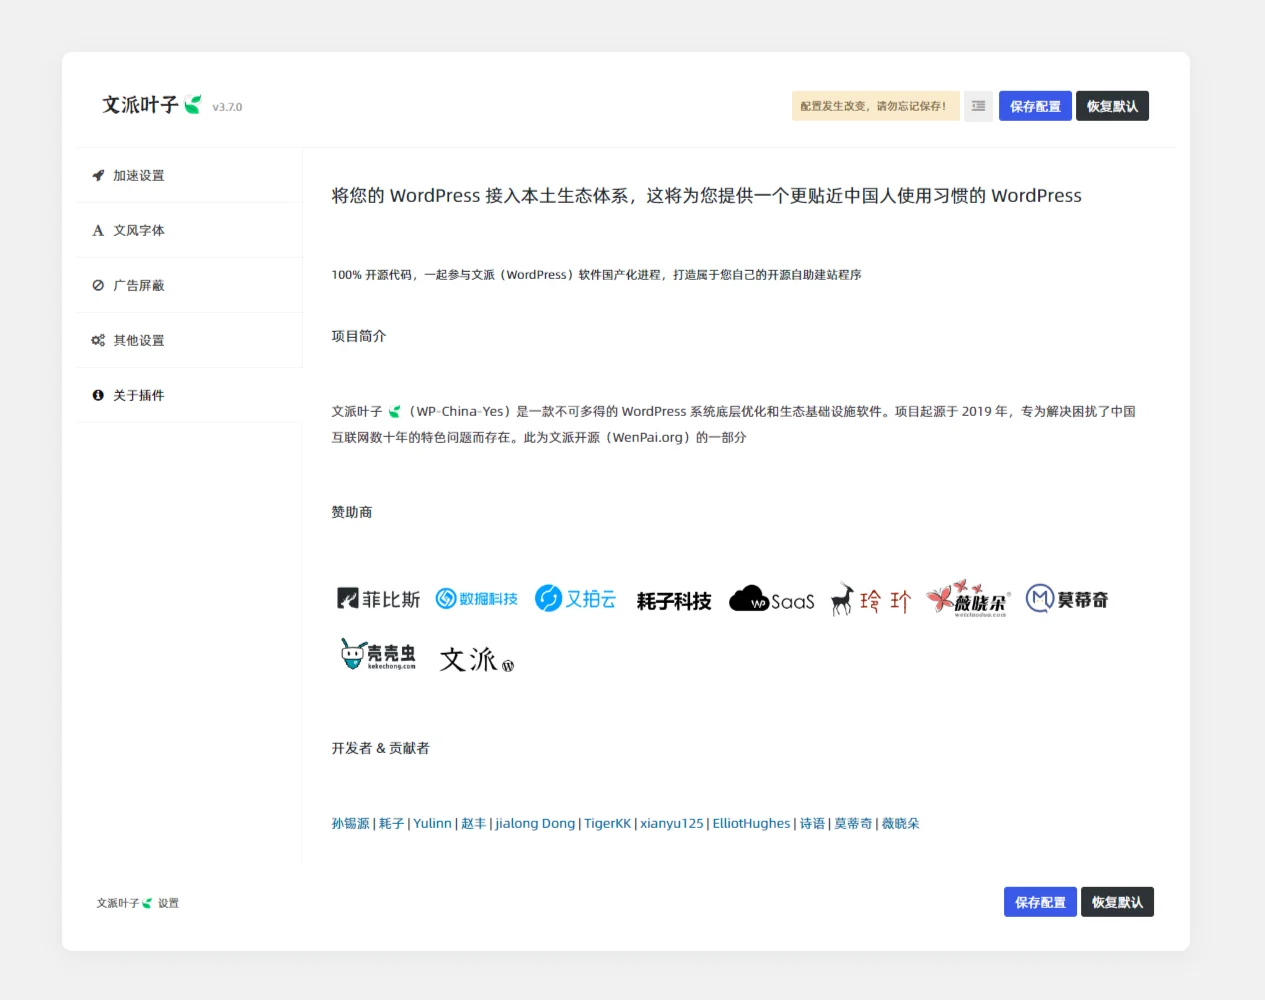
Task: Click the 菲比斯 sponsor logo
Action: (378, 599)
